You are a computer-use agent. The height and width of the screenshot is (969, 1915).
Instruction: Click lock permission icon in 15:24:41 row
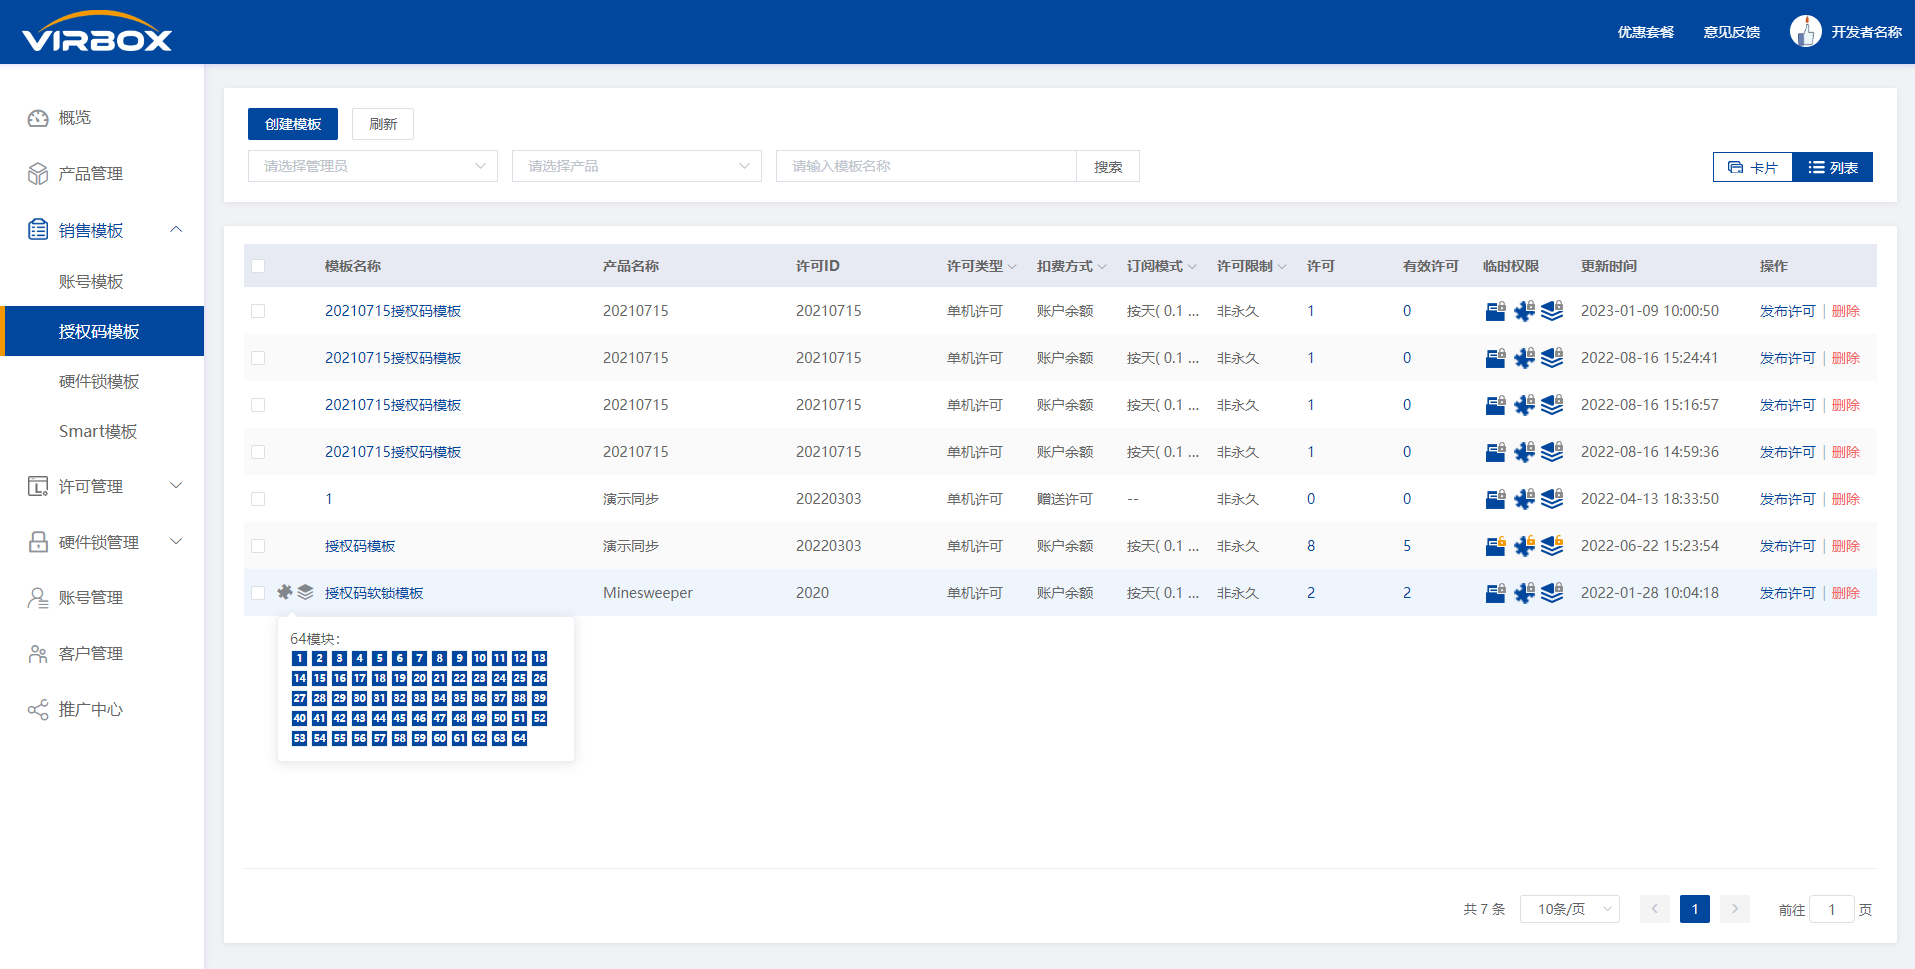pos(1495,358)
